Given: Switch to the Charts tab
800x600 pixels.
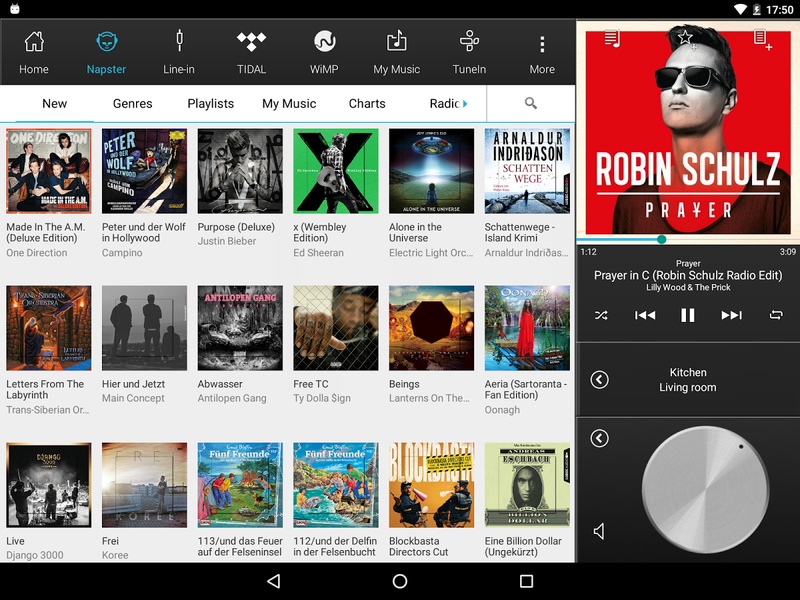Looking at the screenshot, I should click(367, 104).
